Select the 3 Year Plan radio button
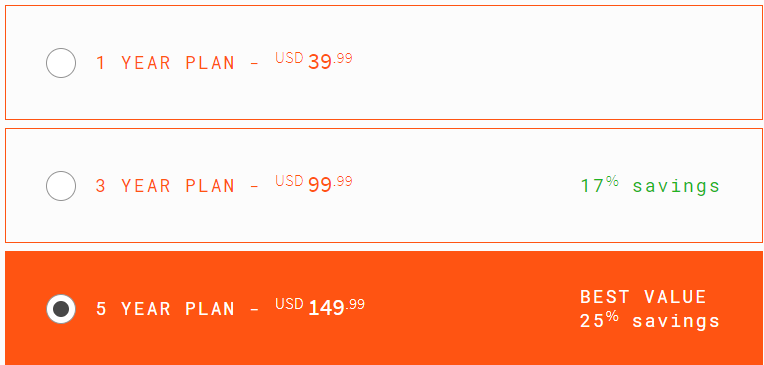 61,186
